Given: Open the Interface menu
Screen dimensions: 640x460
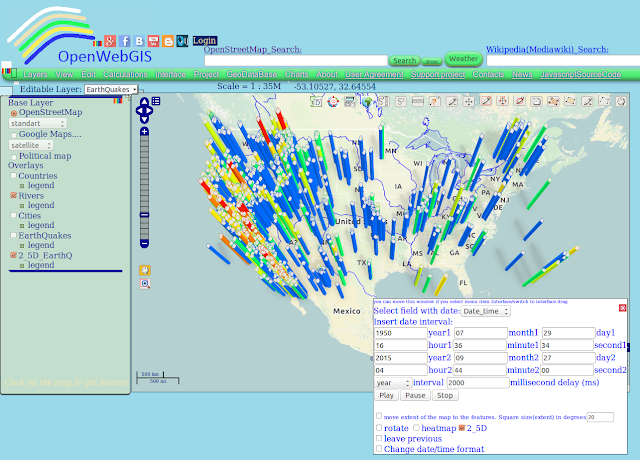Looking at the screenshot, I should pyautogui.click(x=170, y=74).
